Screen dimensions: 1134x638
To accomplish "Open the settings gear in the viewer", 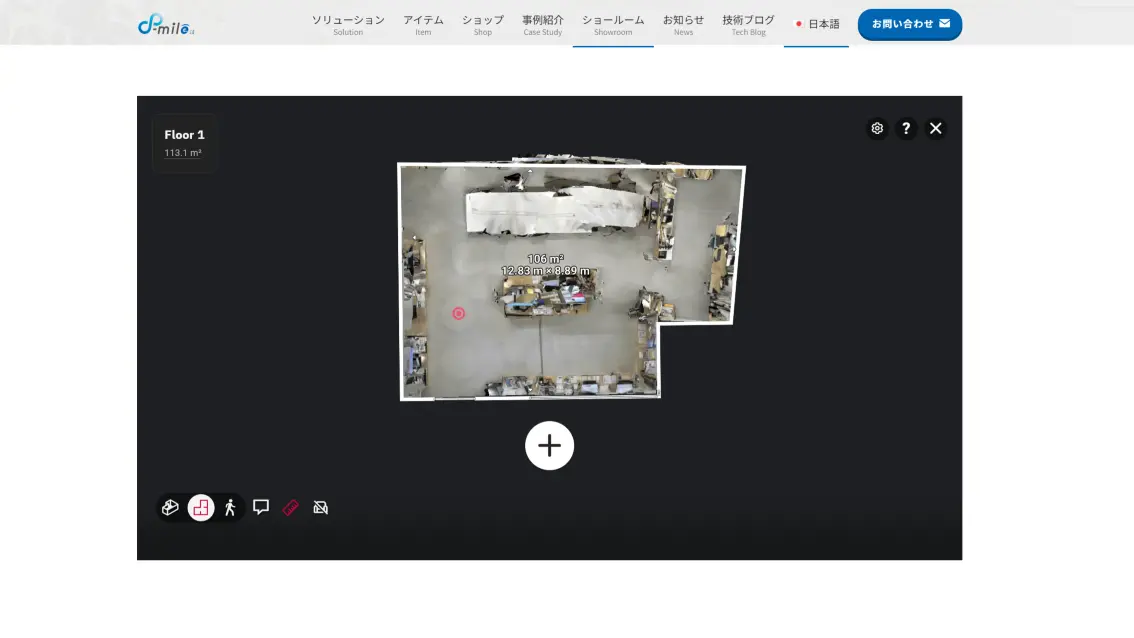I will (877, 128).
